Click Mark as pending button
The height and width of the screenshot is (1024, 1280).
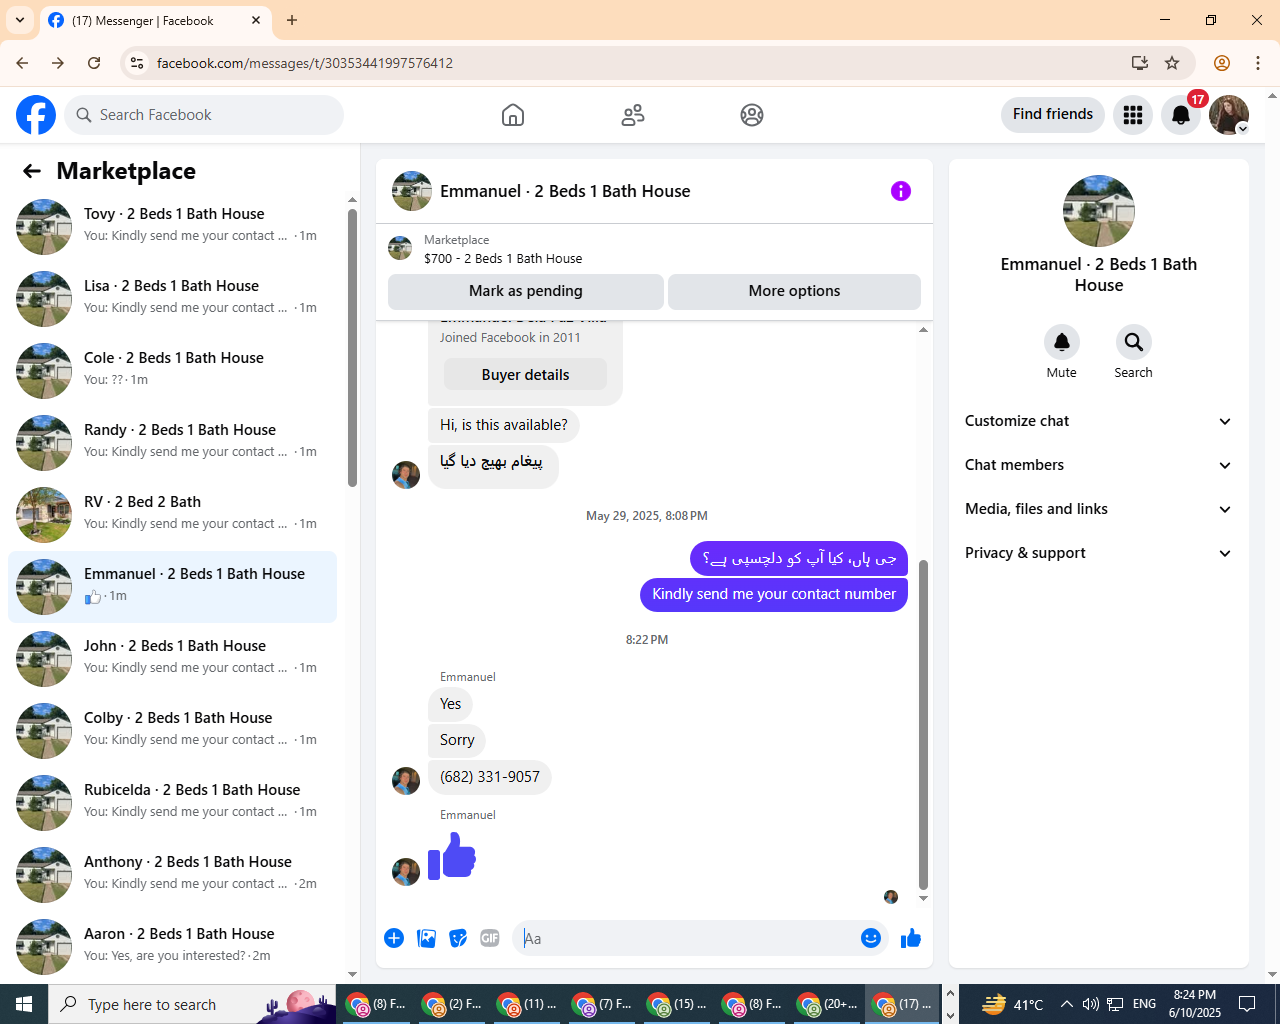[x=526, y=291]
